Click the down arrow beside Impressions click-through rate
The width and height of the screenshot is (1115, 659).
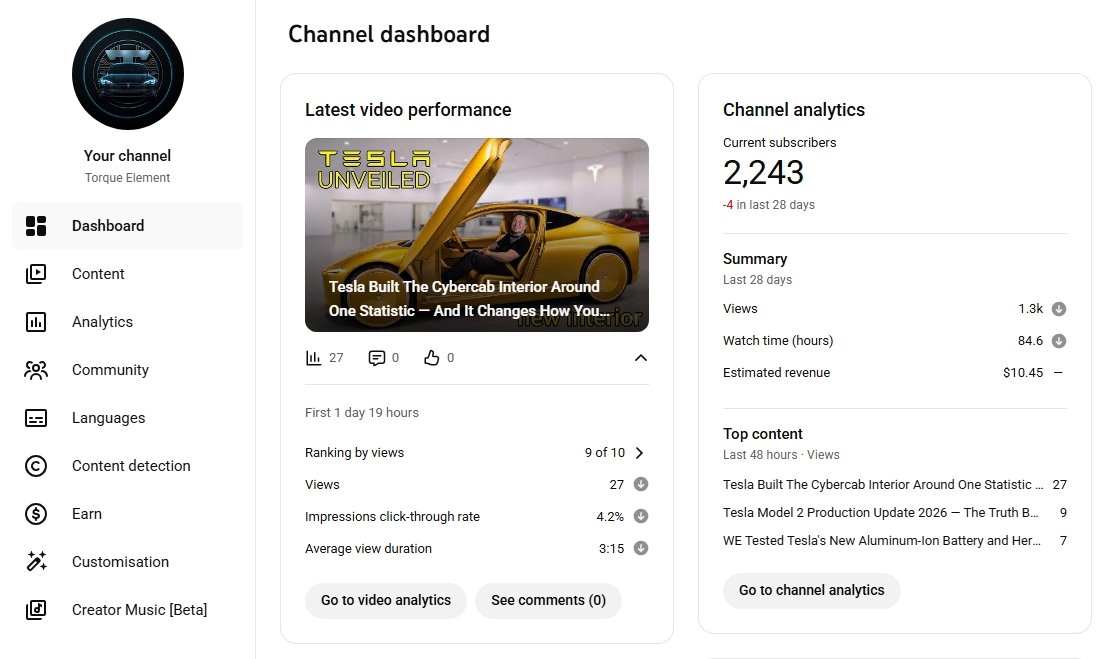[641, 517]
